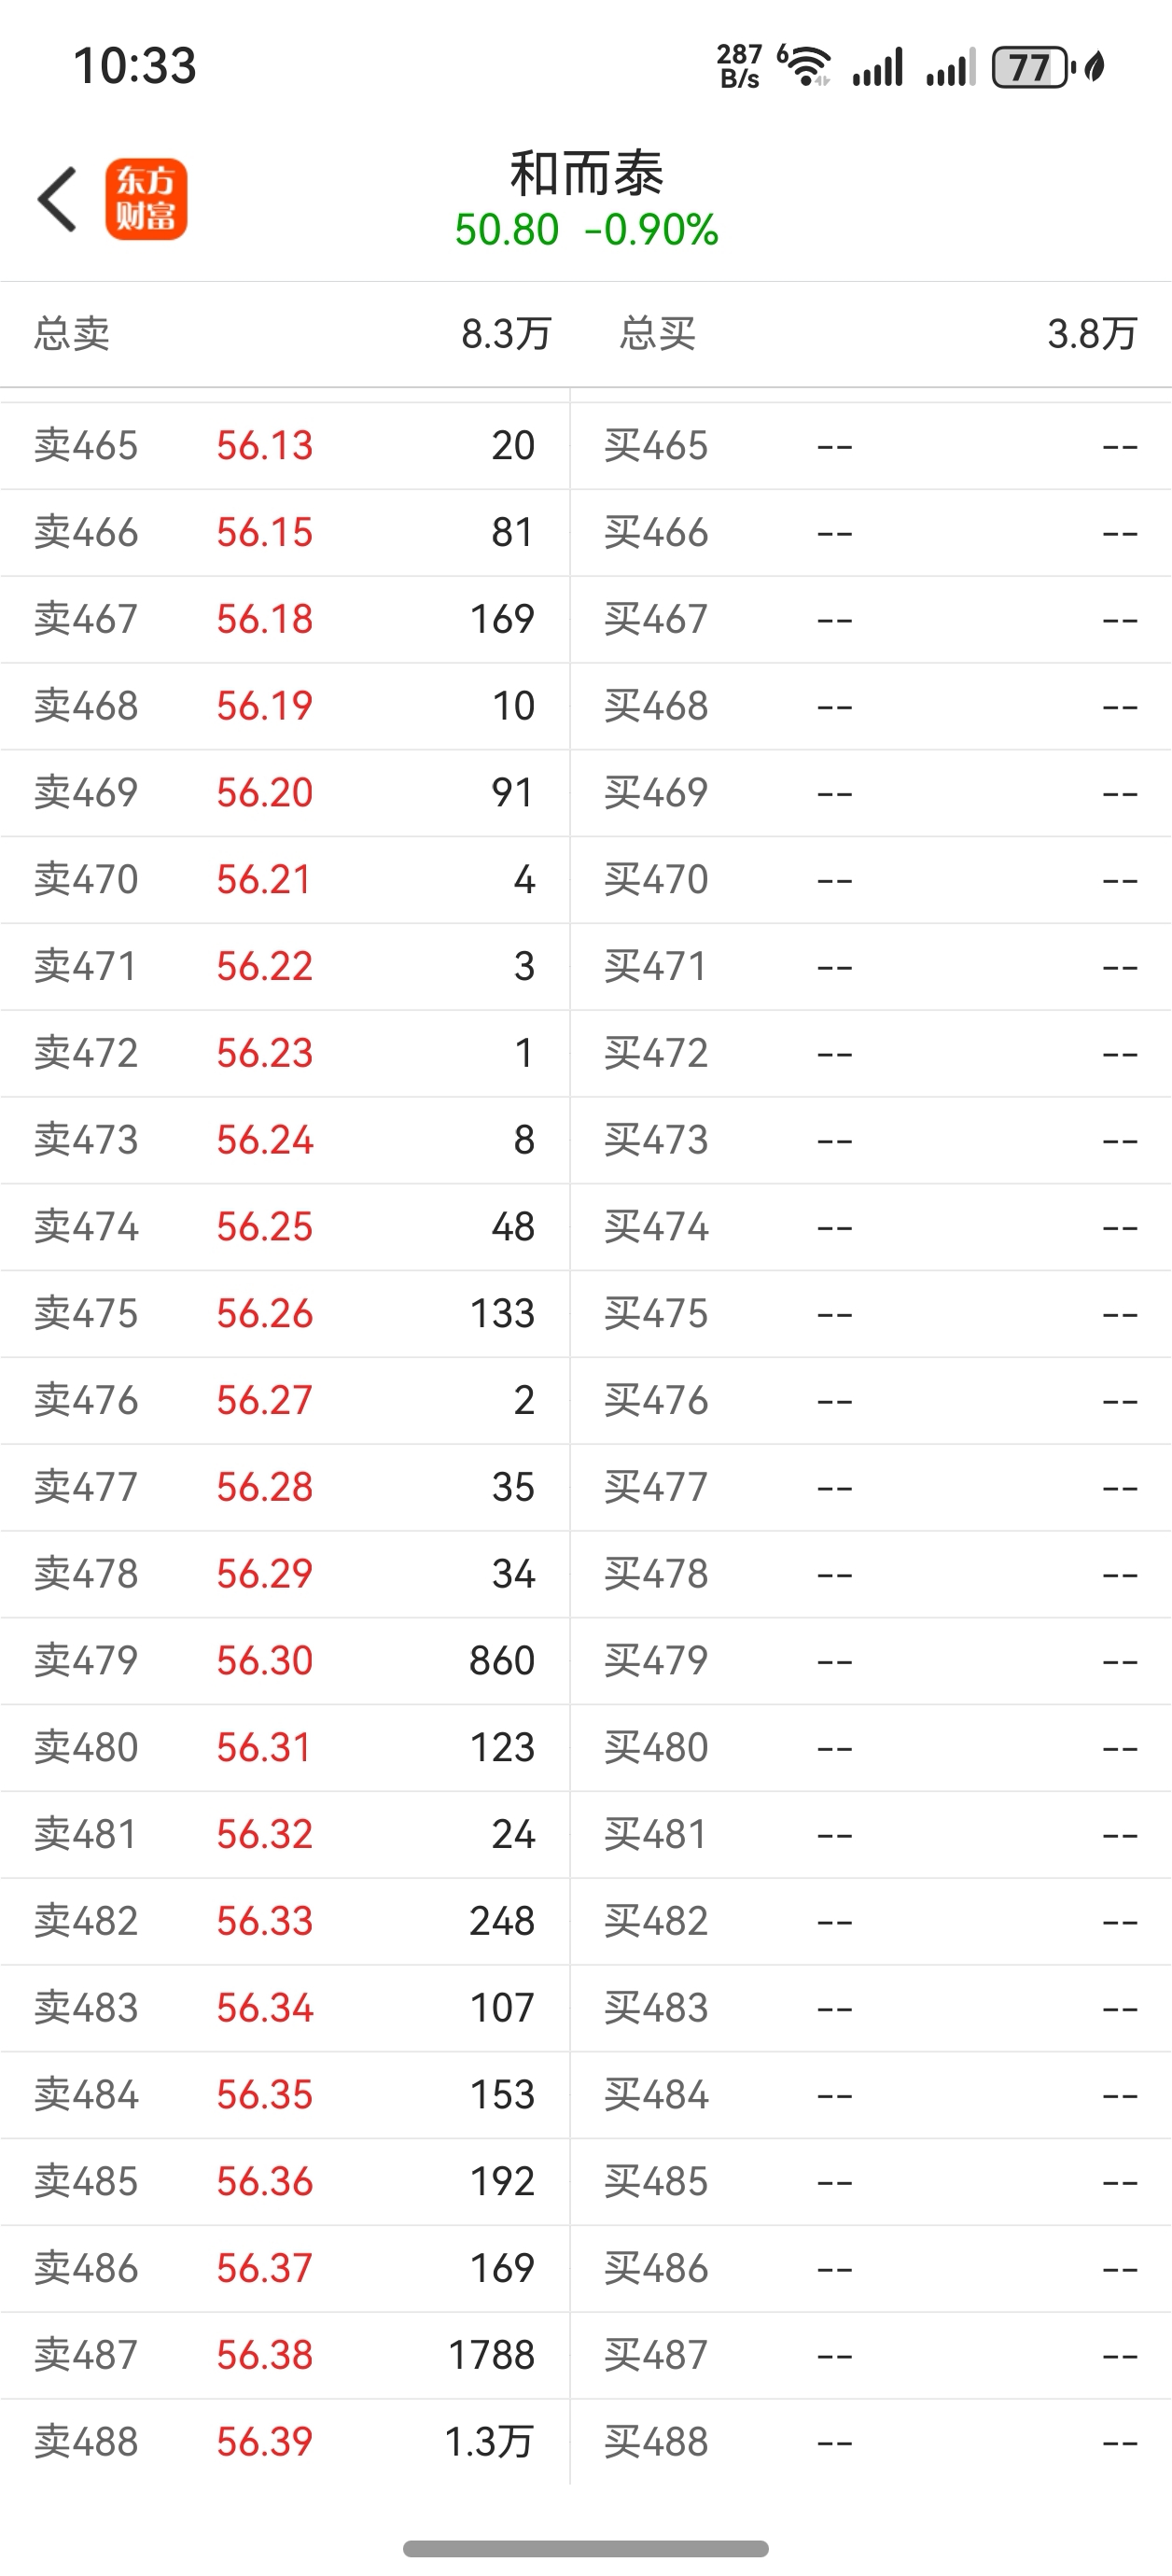Screen dimensions: 1172x2576
Task: Tap the 50.80 stock price
Action: click(x=506, y=230)
